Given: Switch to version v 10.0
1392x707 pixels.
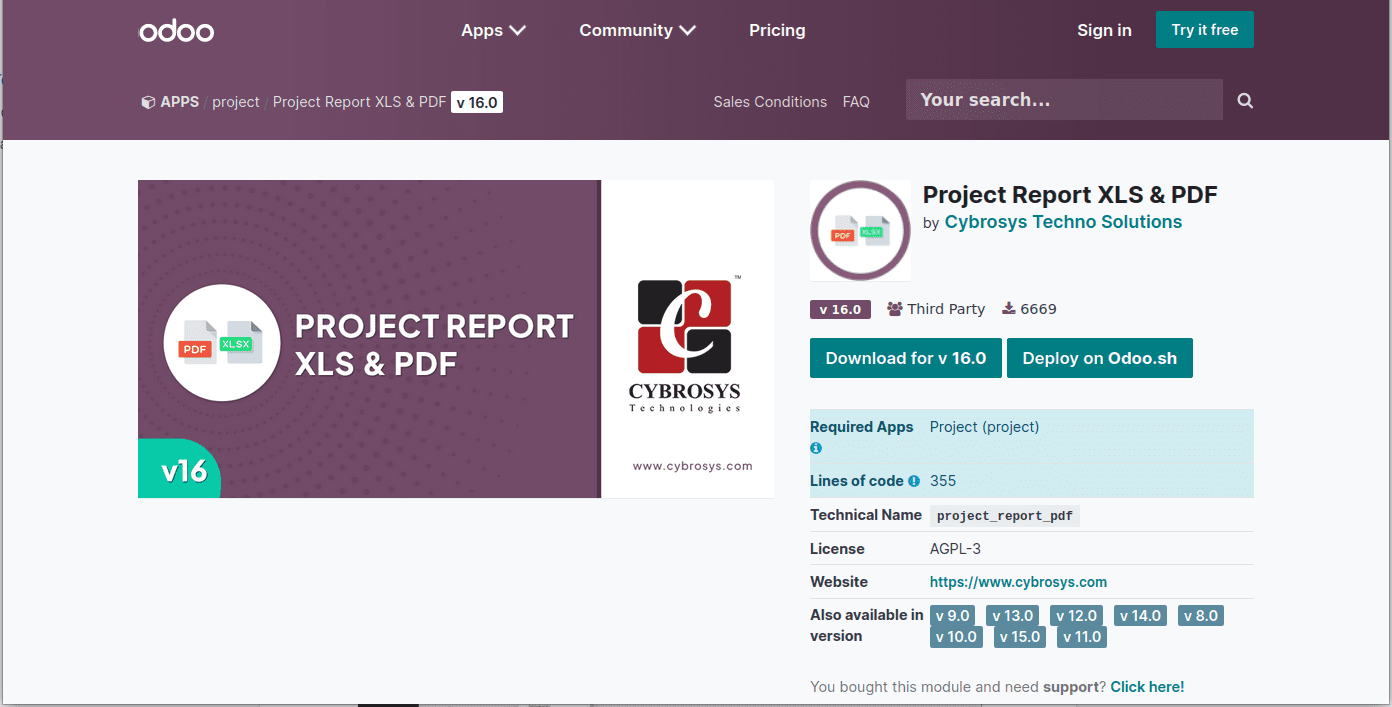Looking at the screenshot, I should pos(956,637).
